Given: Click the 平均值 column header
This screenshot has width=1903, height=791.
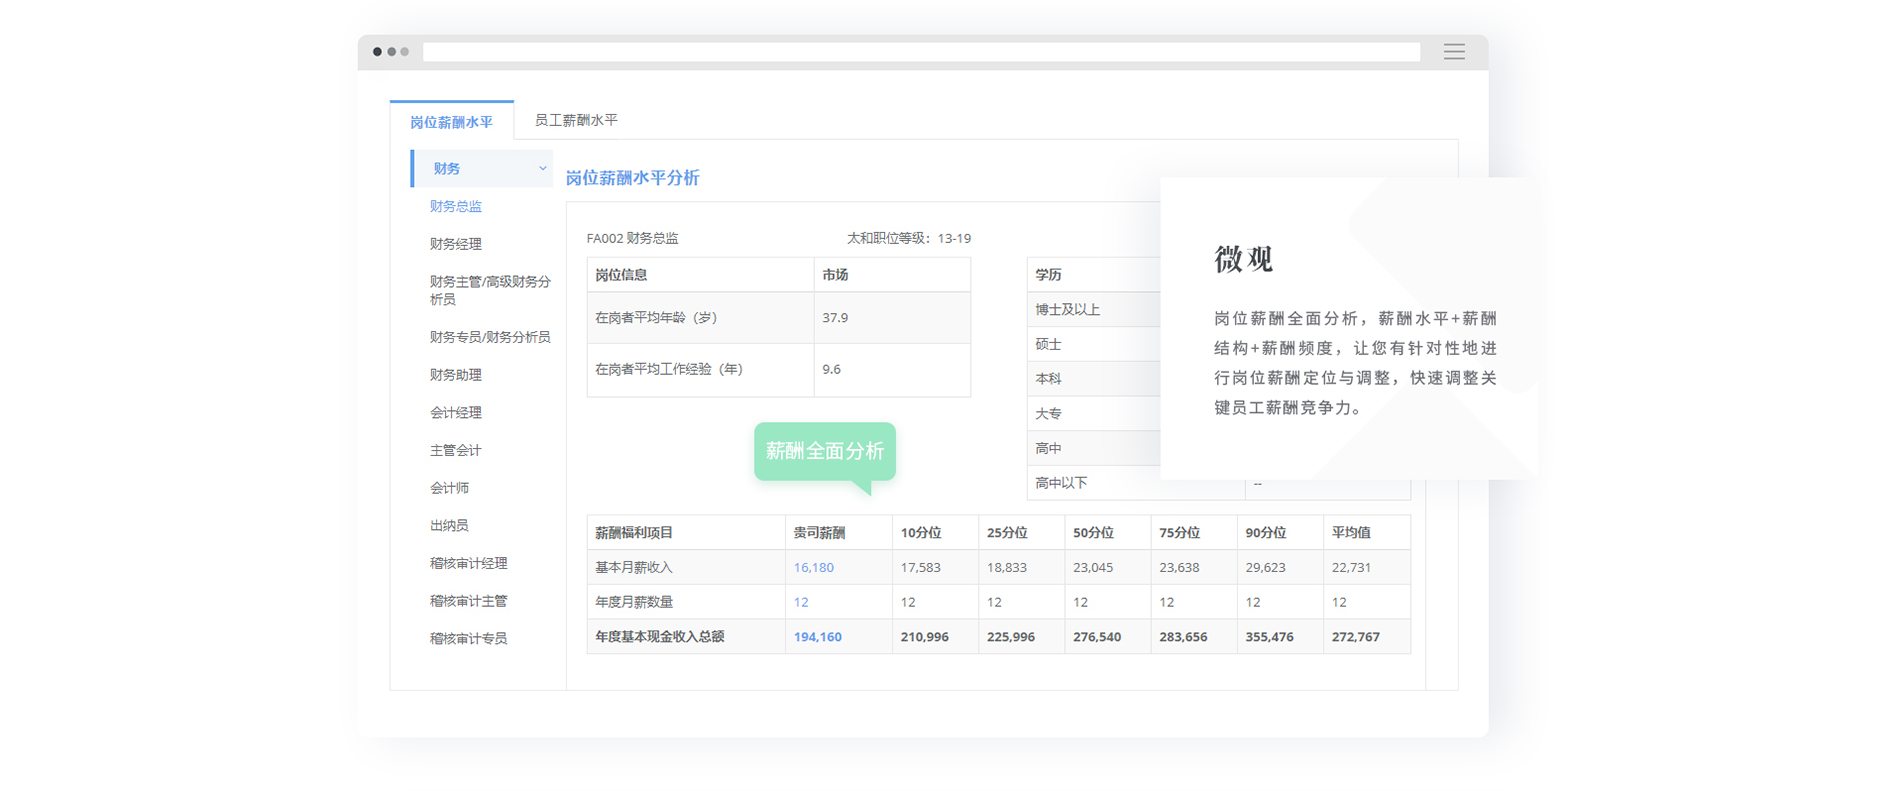Looking at the screenshot, I should 1351,533.
